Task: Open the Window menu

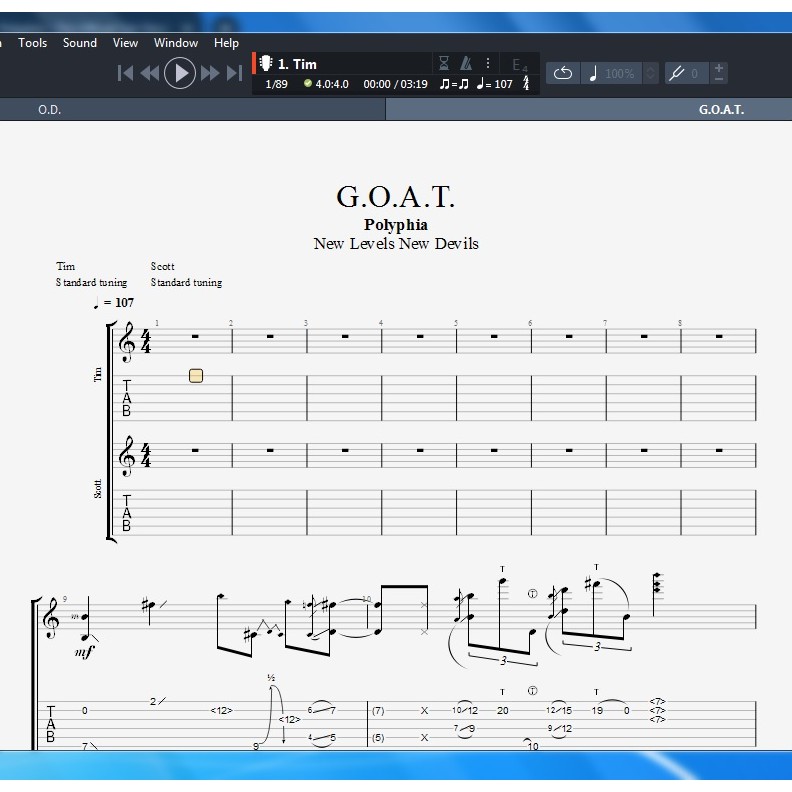Action: (176, 43)
